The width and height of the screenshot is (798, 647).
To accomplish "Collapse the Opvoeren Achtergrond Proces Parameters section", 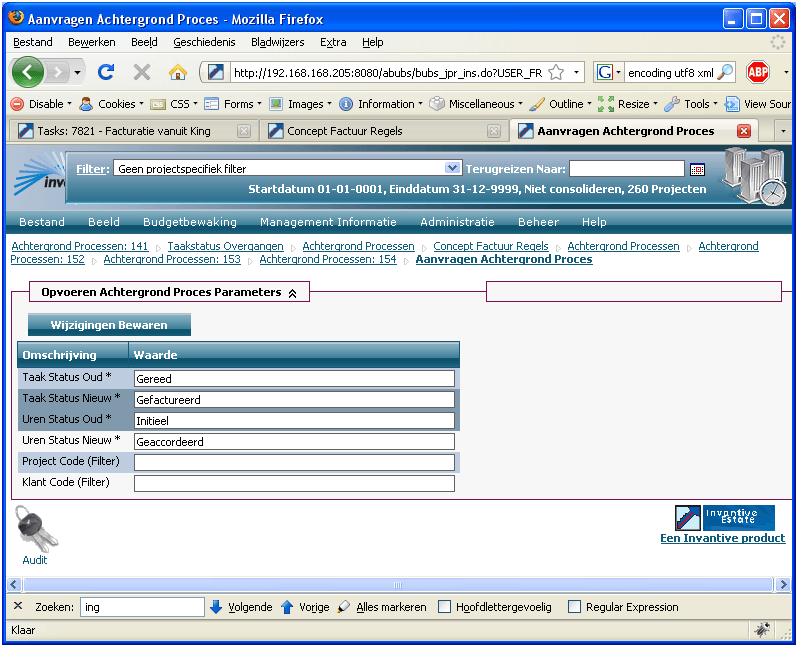I will (x=293, y=294).
